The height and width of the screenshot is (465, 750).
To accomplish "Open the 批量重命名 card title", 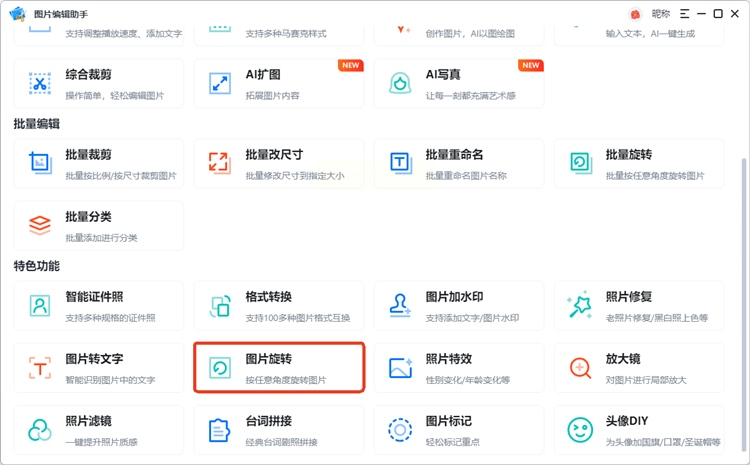I will [454, 155].
